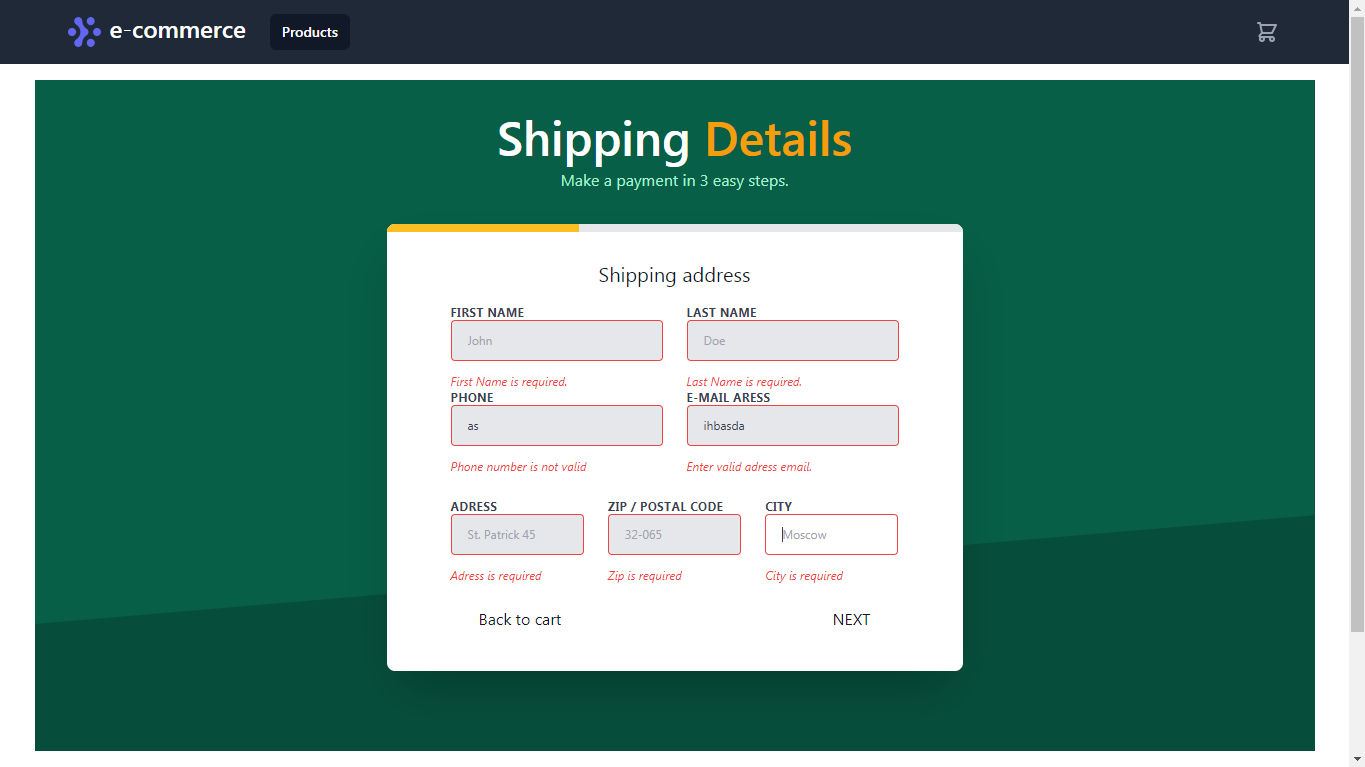Click the ADRESS field showing St. Patrick 45

pyautogui.click(x=517, y=534)
